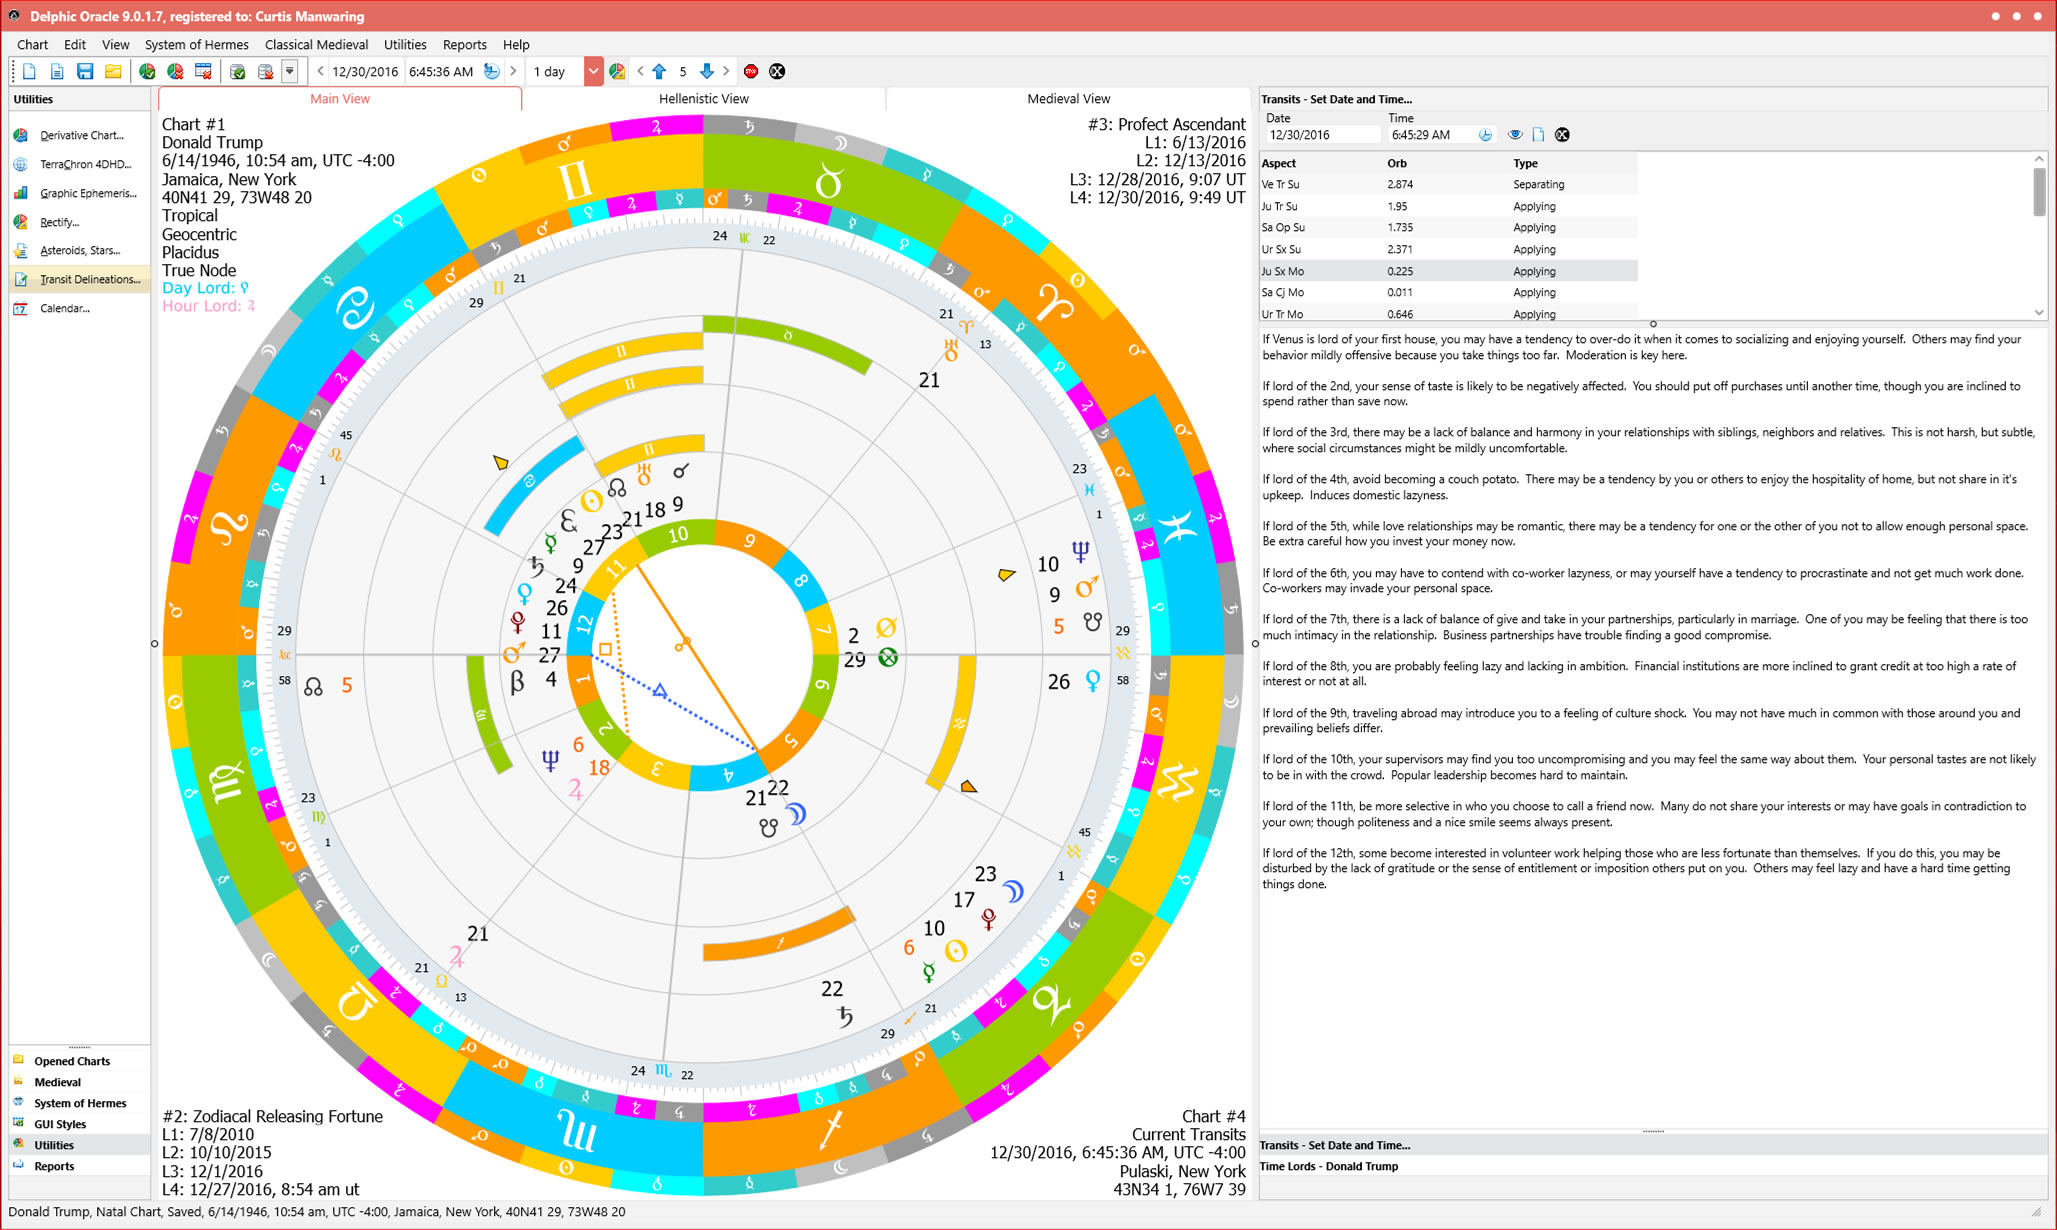Expand System of Hermes sidebar section
Image resolution: width=2057 pixels, height=1230 pixels.
click(x=80, y=1103)
